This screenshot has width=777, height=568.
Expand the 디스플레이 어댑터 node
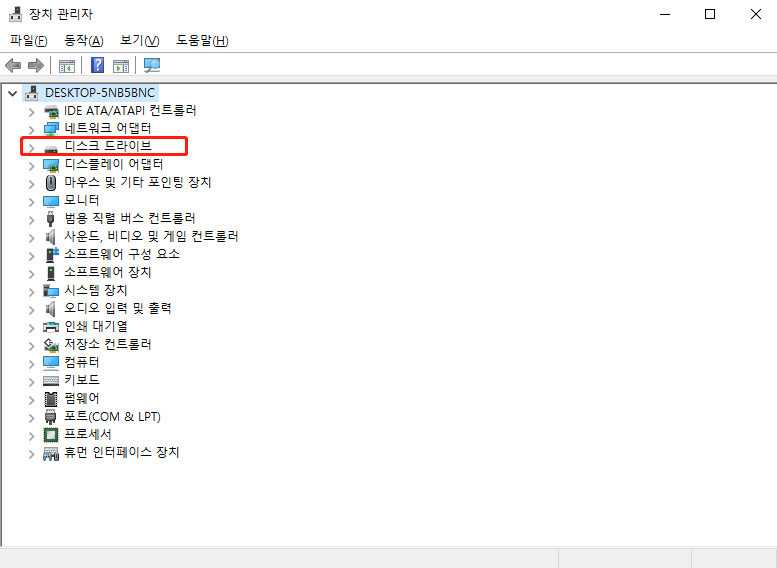click(x=31, y=166)
